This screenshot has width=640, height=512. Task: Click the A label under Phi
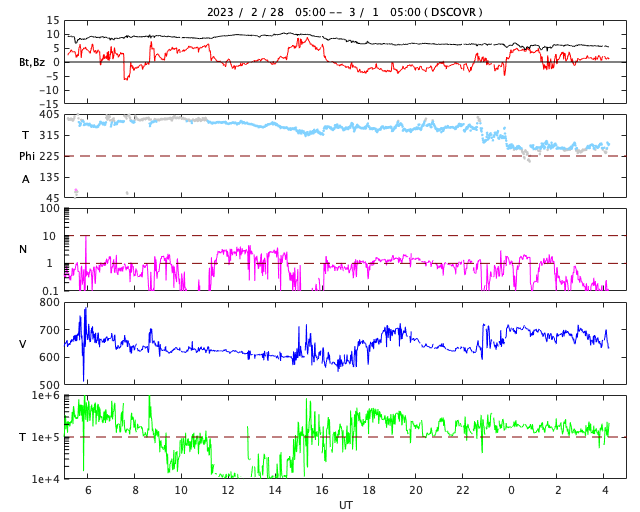coord(26,179)
